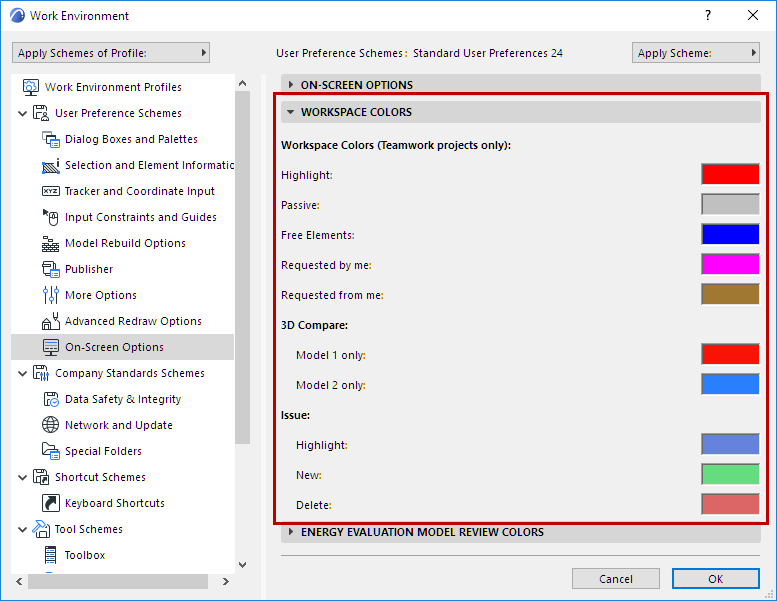Screen dimensions: 777x601
Task: Click the Keyboard Shortcuts arrow icon
Action: [51, 503]
